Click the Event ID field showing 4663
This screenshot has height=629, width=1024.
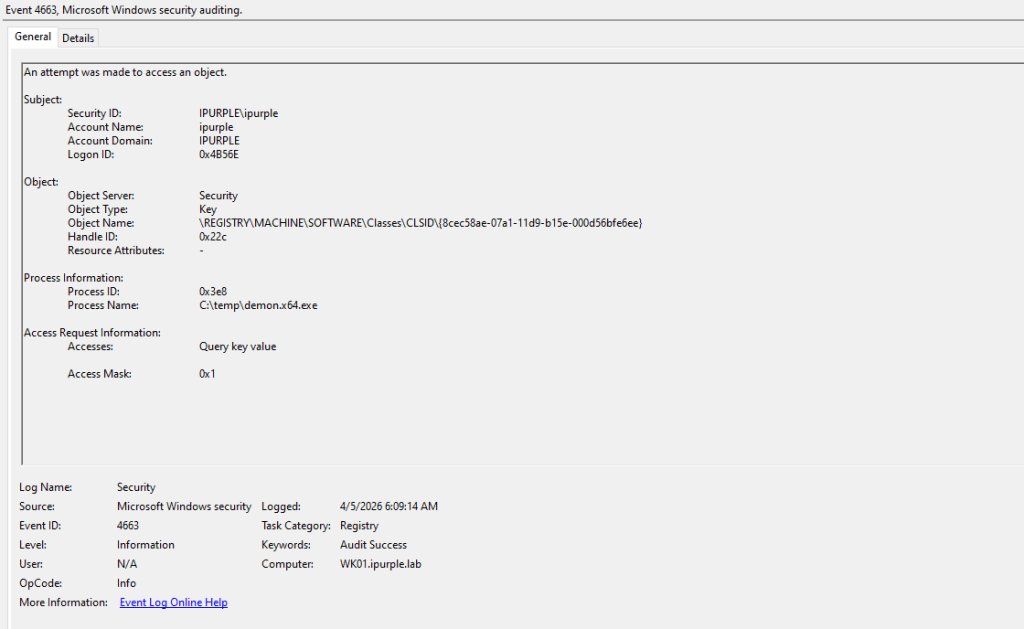click(x=128, y=525)
